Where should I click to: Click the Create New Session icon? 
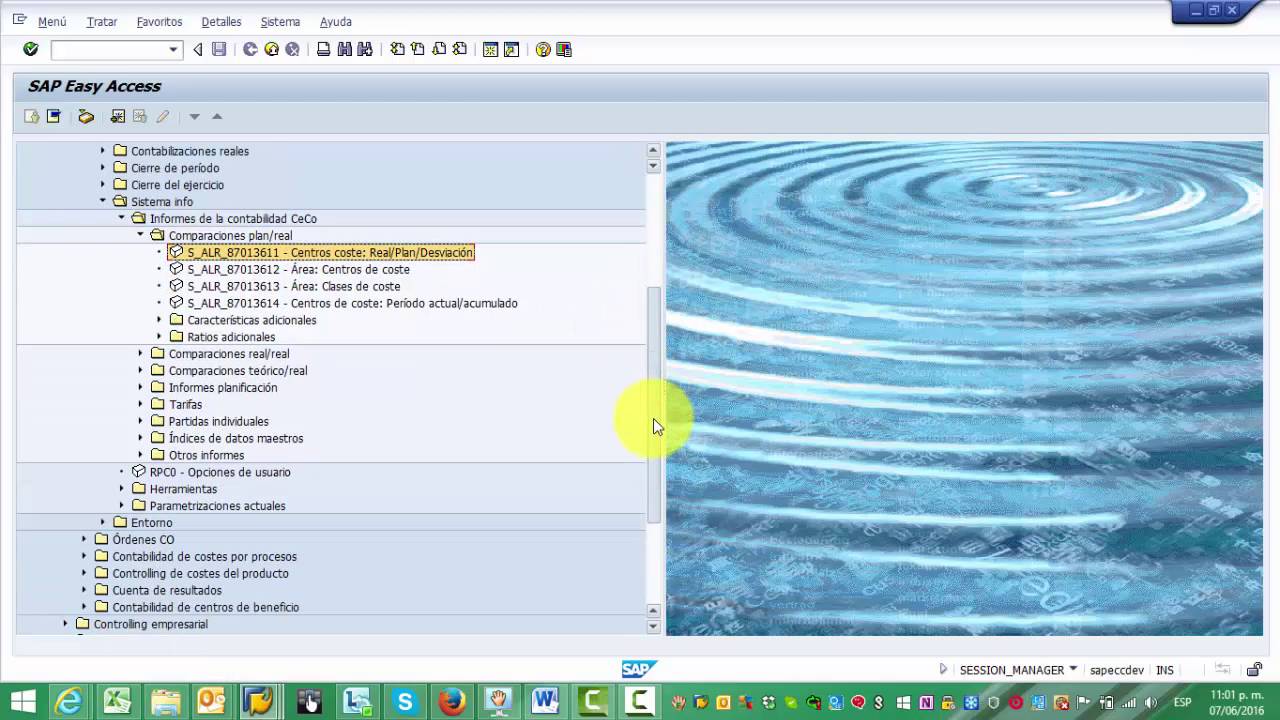491,49
